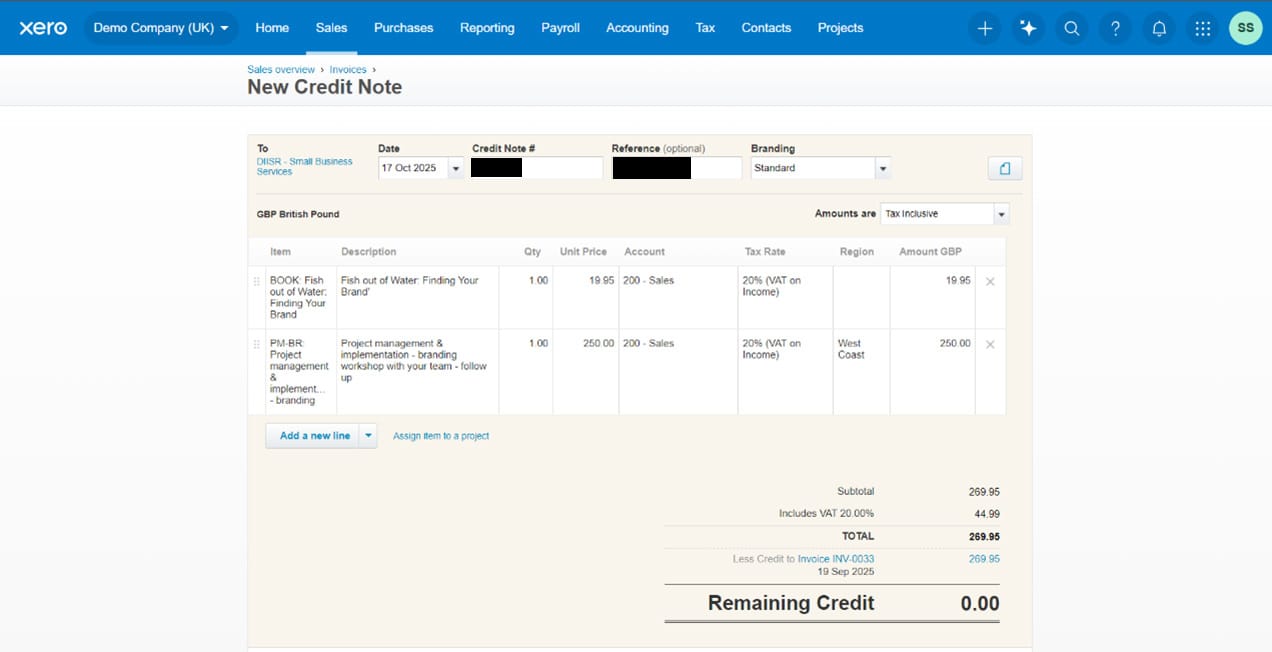Click the AI assistant sparkle icon
Viewport: 1272px width, 652px height.
coord(1028,28)
